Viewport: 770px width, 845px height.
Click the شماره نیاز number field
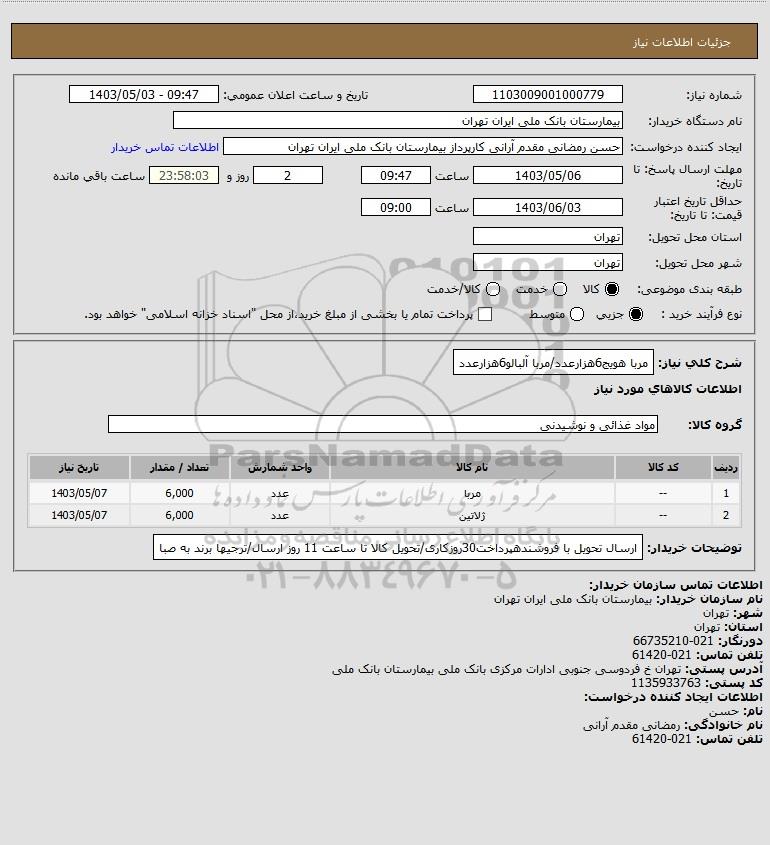[547, 94]
